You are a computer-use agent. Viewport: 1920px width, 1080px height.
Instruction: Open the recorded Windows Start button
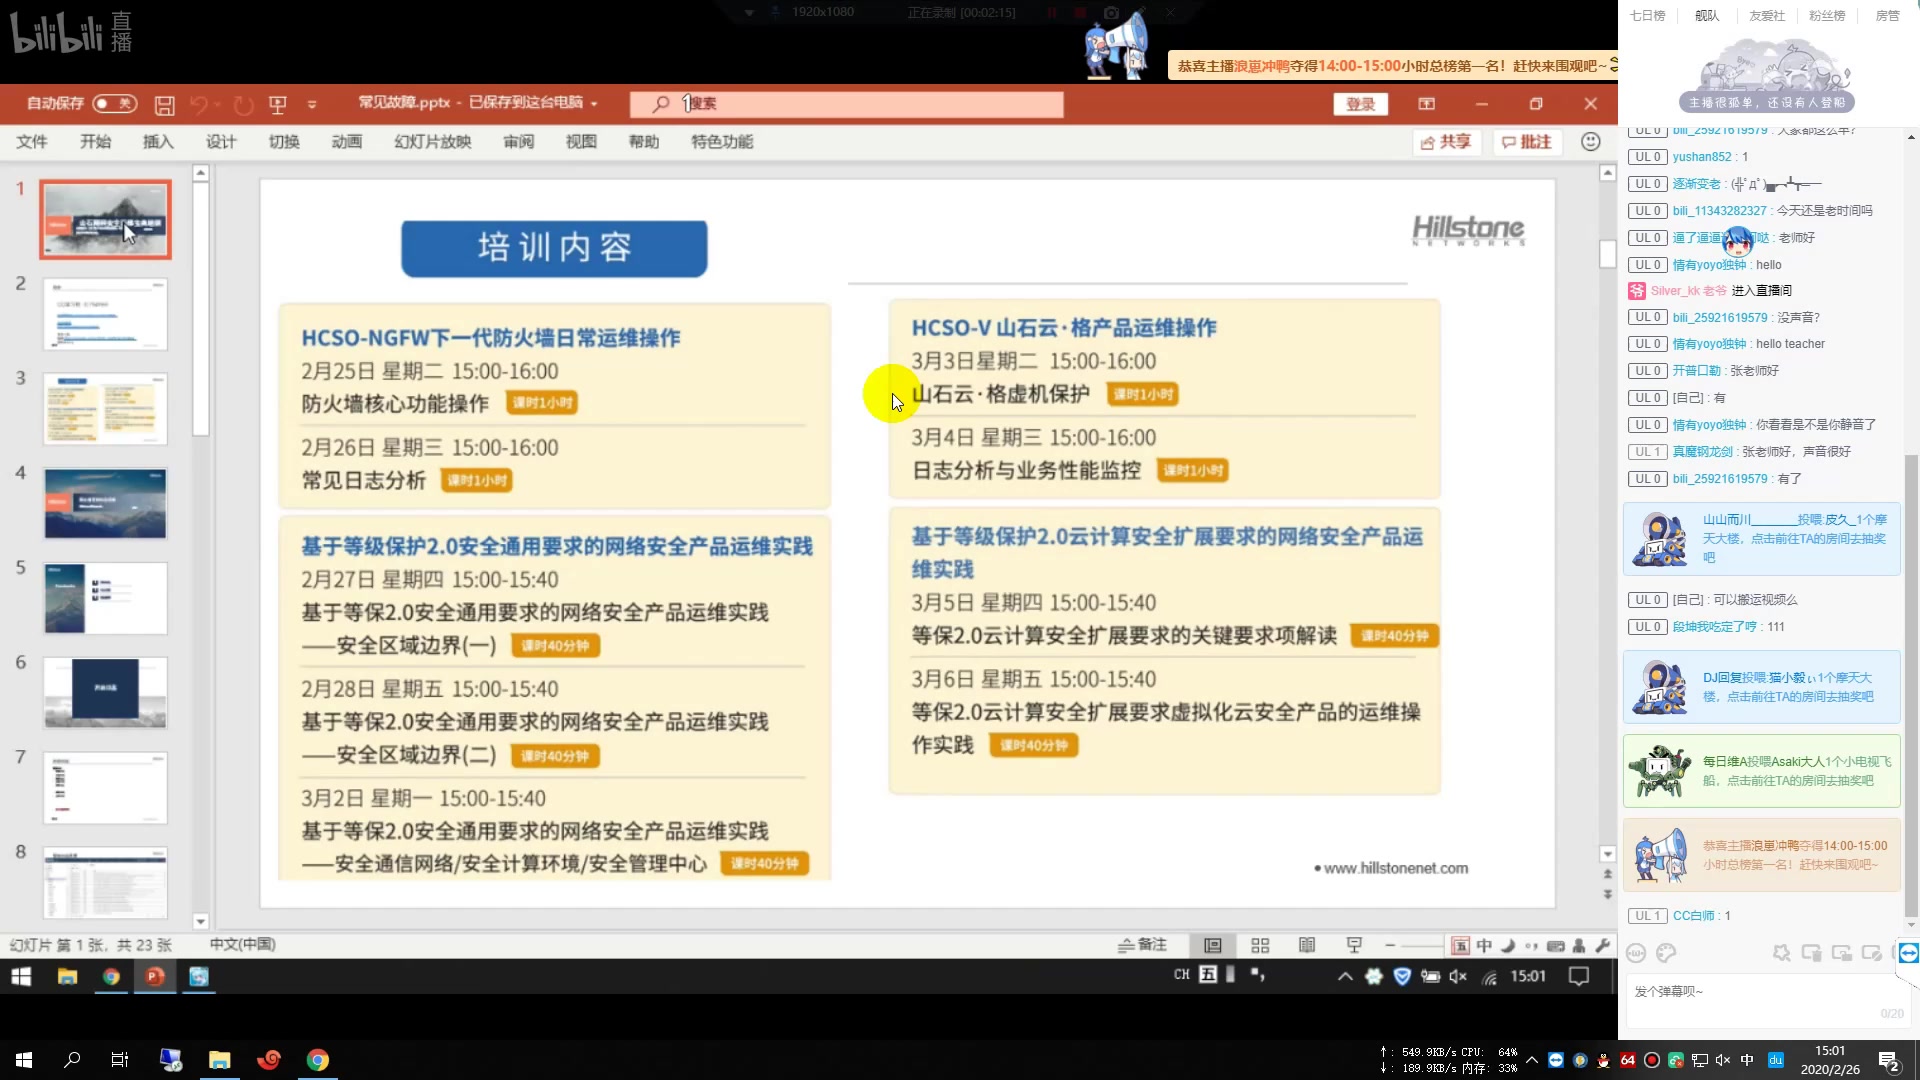(21, 976)
